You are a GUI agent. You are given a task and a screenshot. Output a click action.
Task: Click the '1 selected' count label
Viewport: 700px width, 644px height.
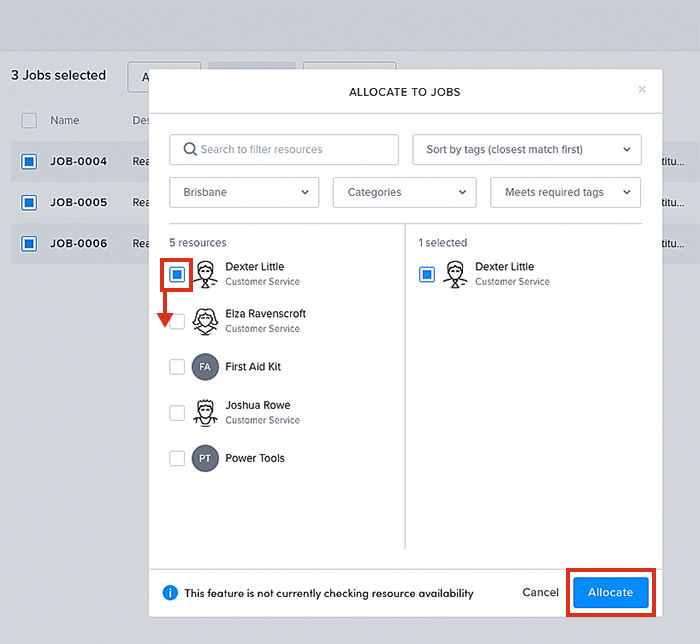click(x=443, y=243)
